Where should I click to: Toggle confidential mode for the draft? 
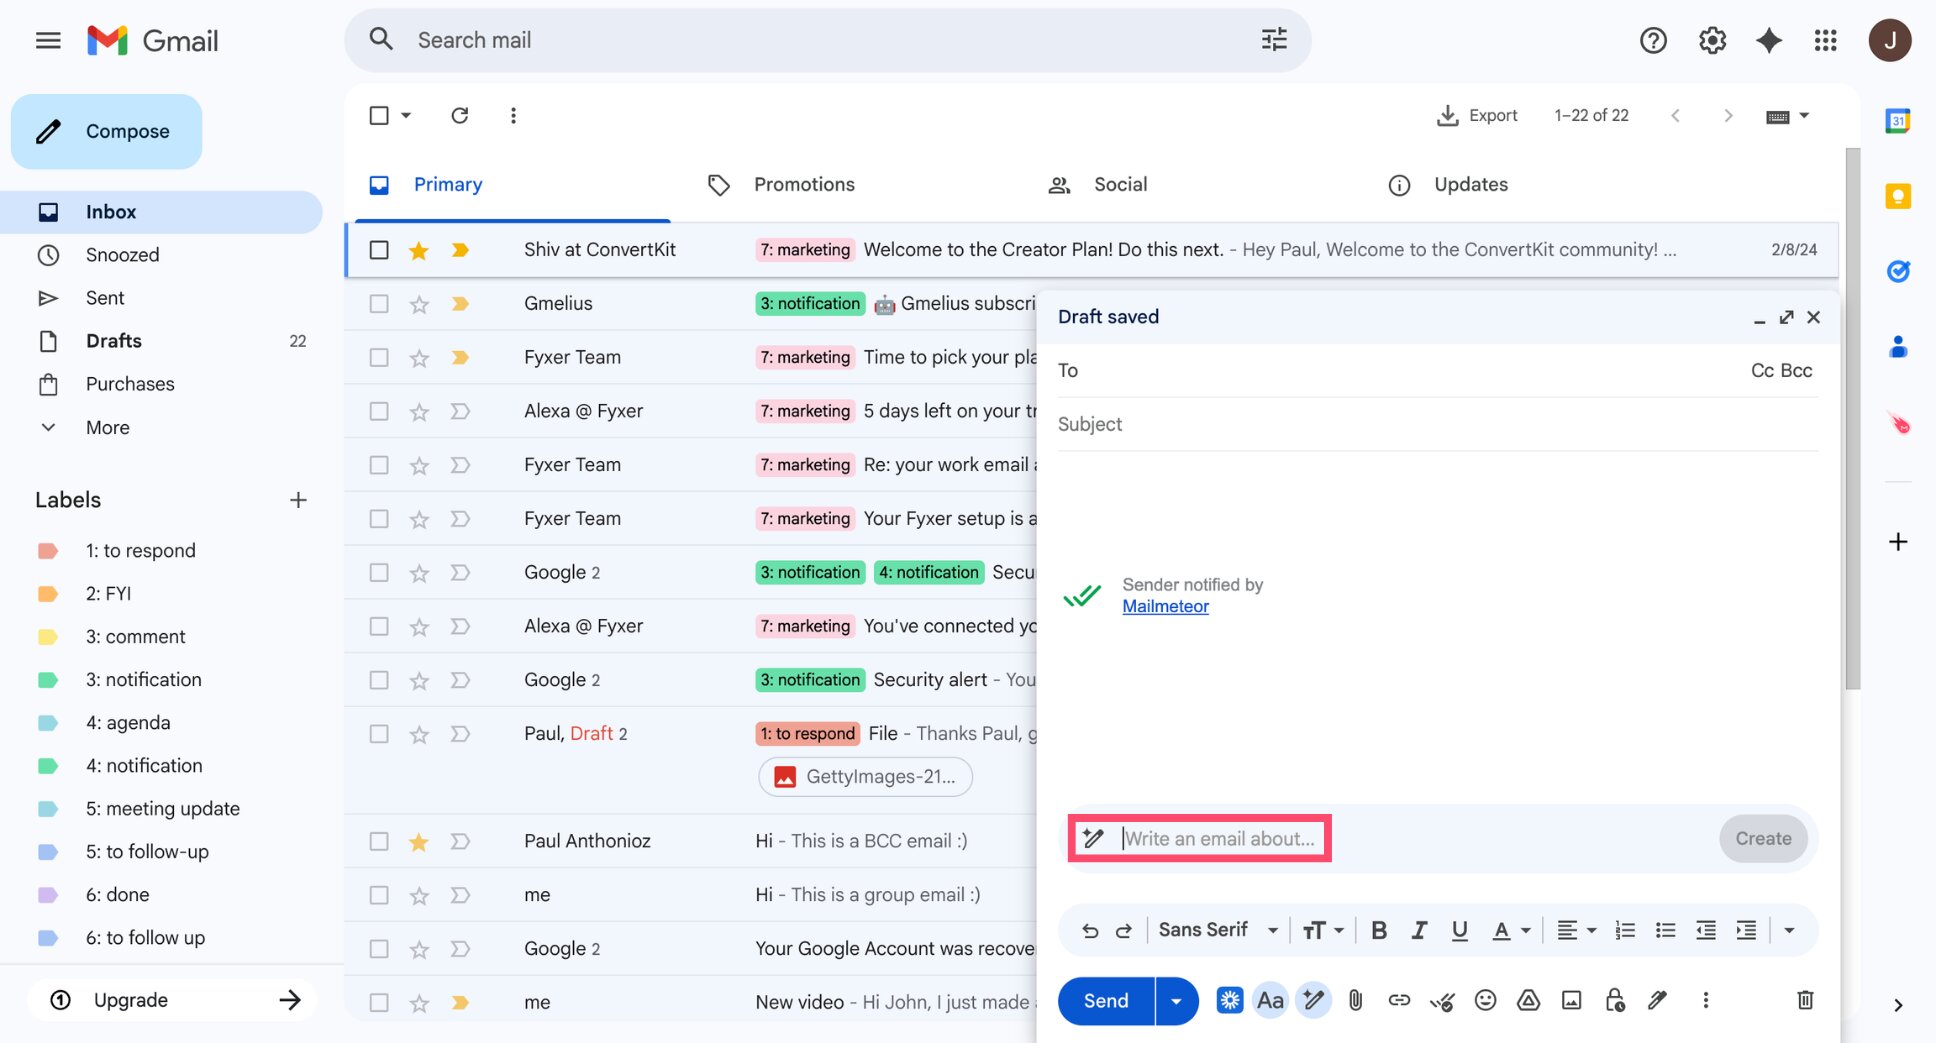[x=1613, y=1000]
